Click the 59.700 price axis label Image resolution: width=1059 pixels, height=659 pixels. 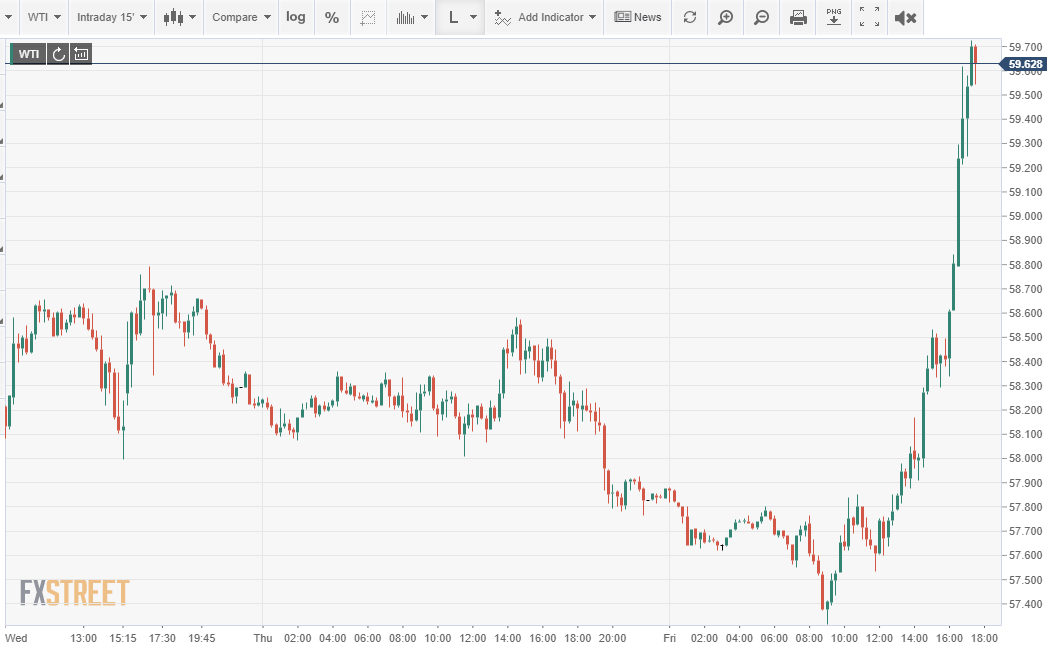pos(1025,47)
